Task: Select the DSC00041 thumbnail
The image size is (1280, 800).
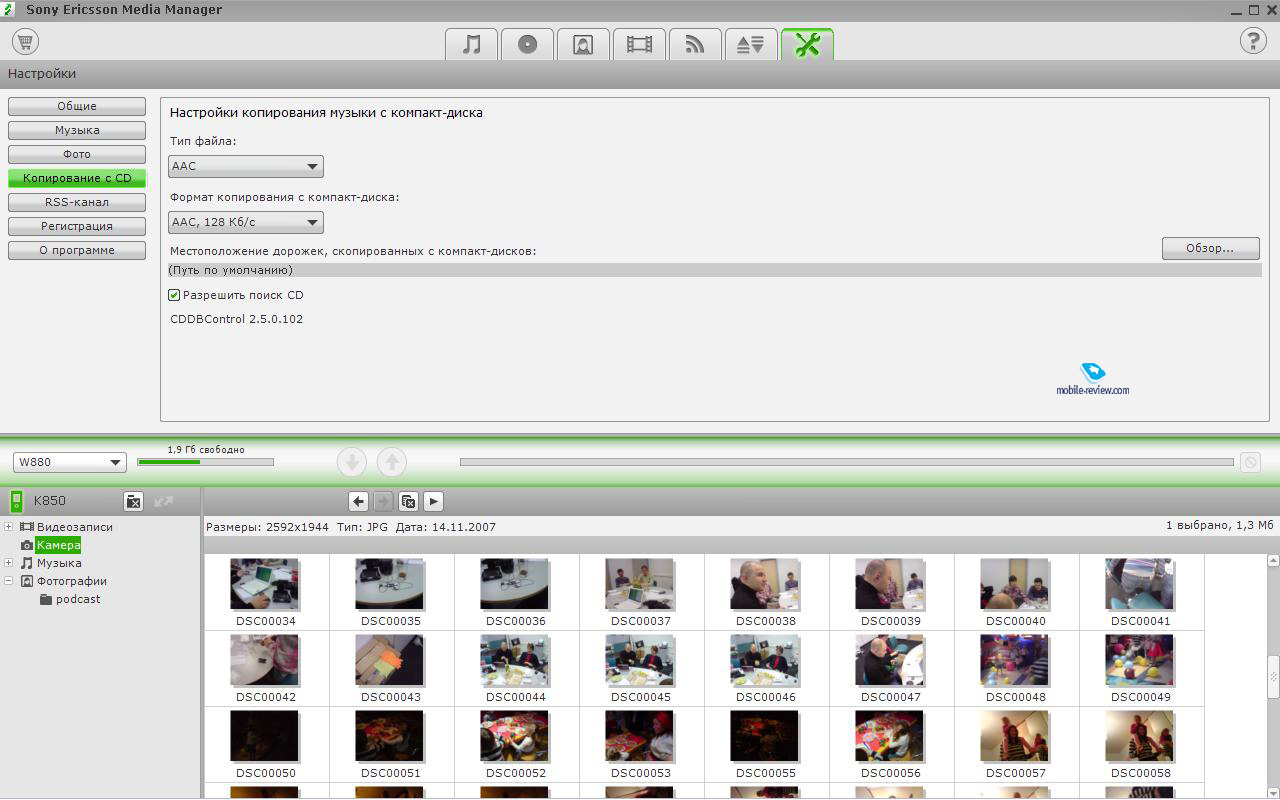Action: click(1140, 584)
